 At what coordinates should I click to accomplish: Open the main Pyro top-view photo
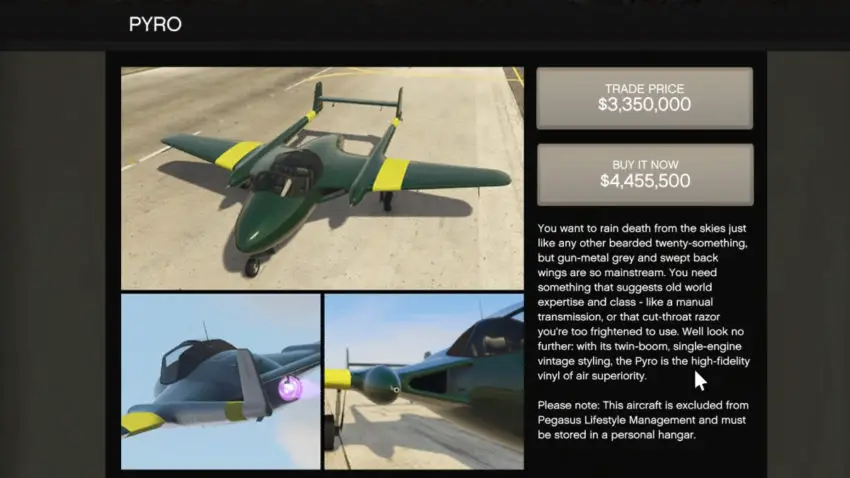coord(323,178)
